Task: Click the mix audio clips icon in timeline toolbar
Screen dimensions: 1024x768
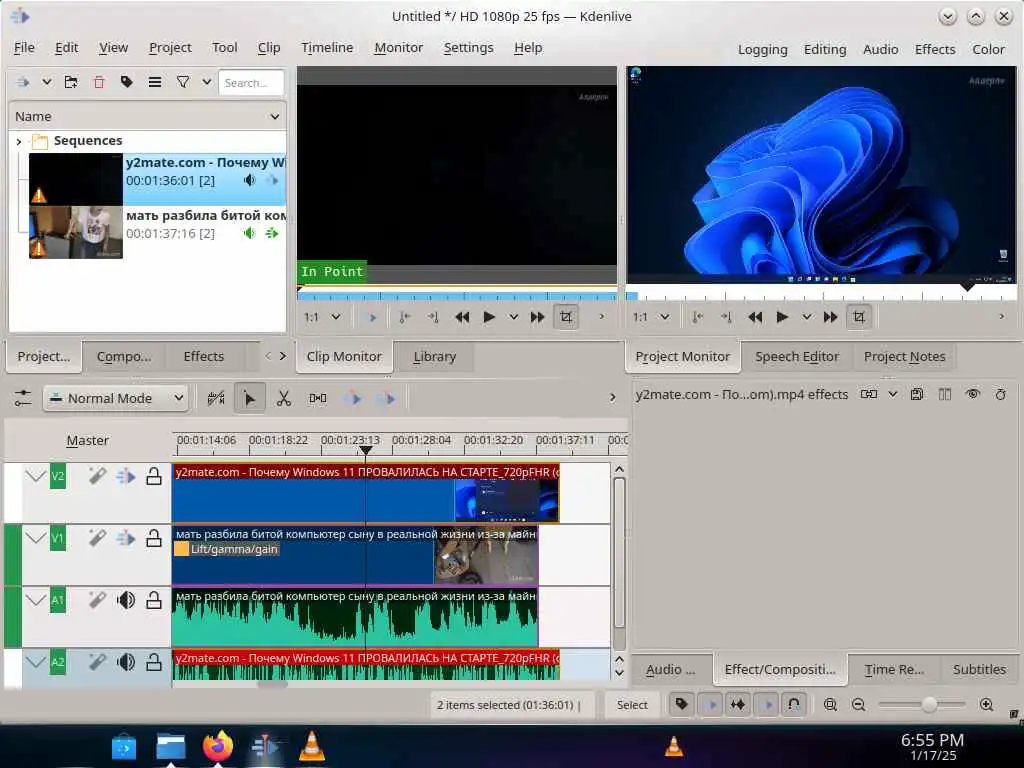Action: tap(216, 398)
